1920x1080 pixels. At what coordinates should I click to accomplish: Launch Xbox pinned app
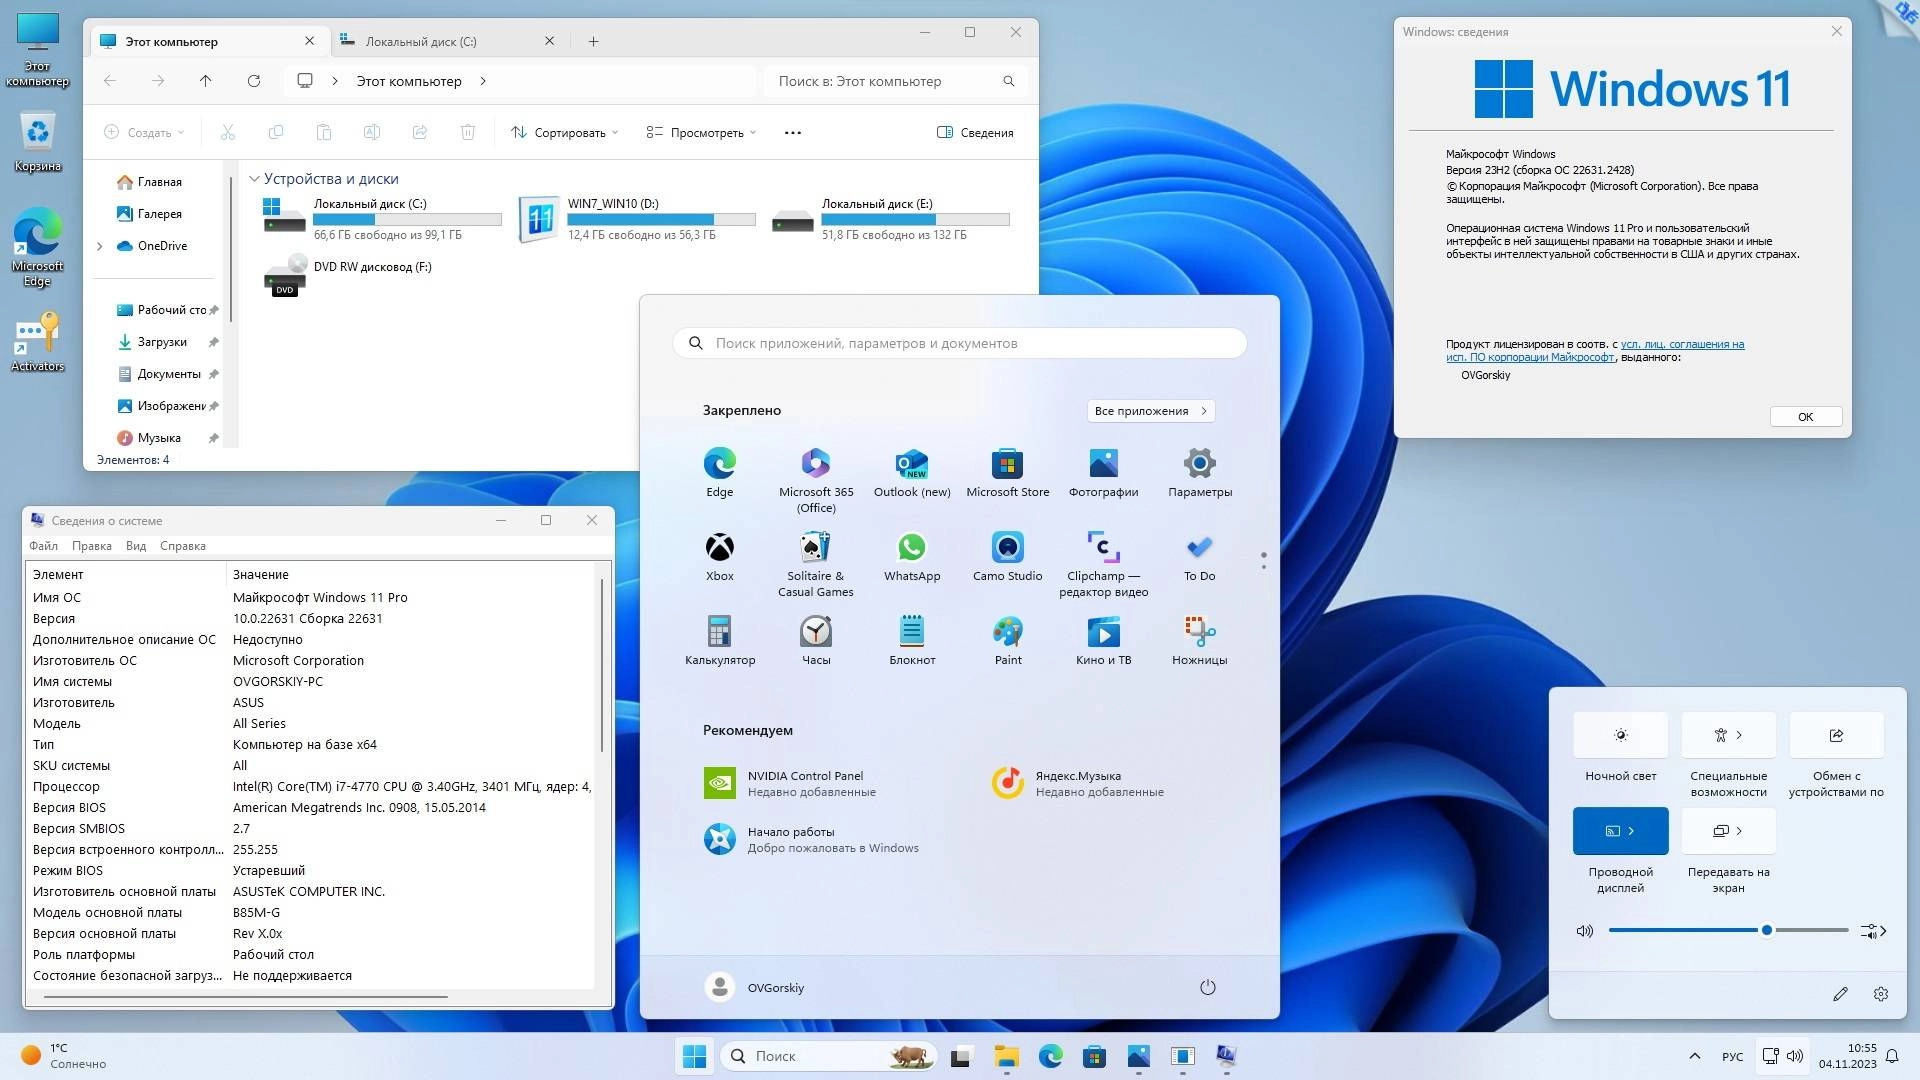coord(719,556)
